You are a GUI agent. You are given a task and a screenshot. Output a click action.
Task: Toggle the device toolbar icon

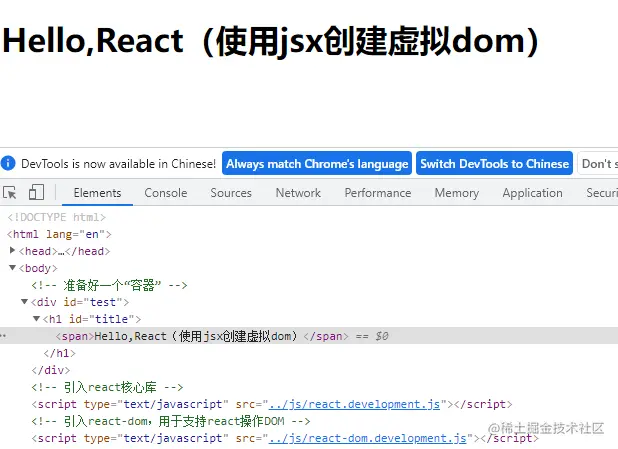(x=36, y=192)
